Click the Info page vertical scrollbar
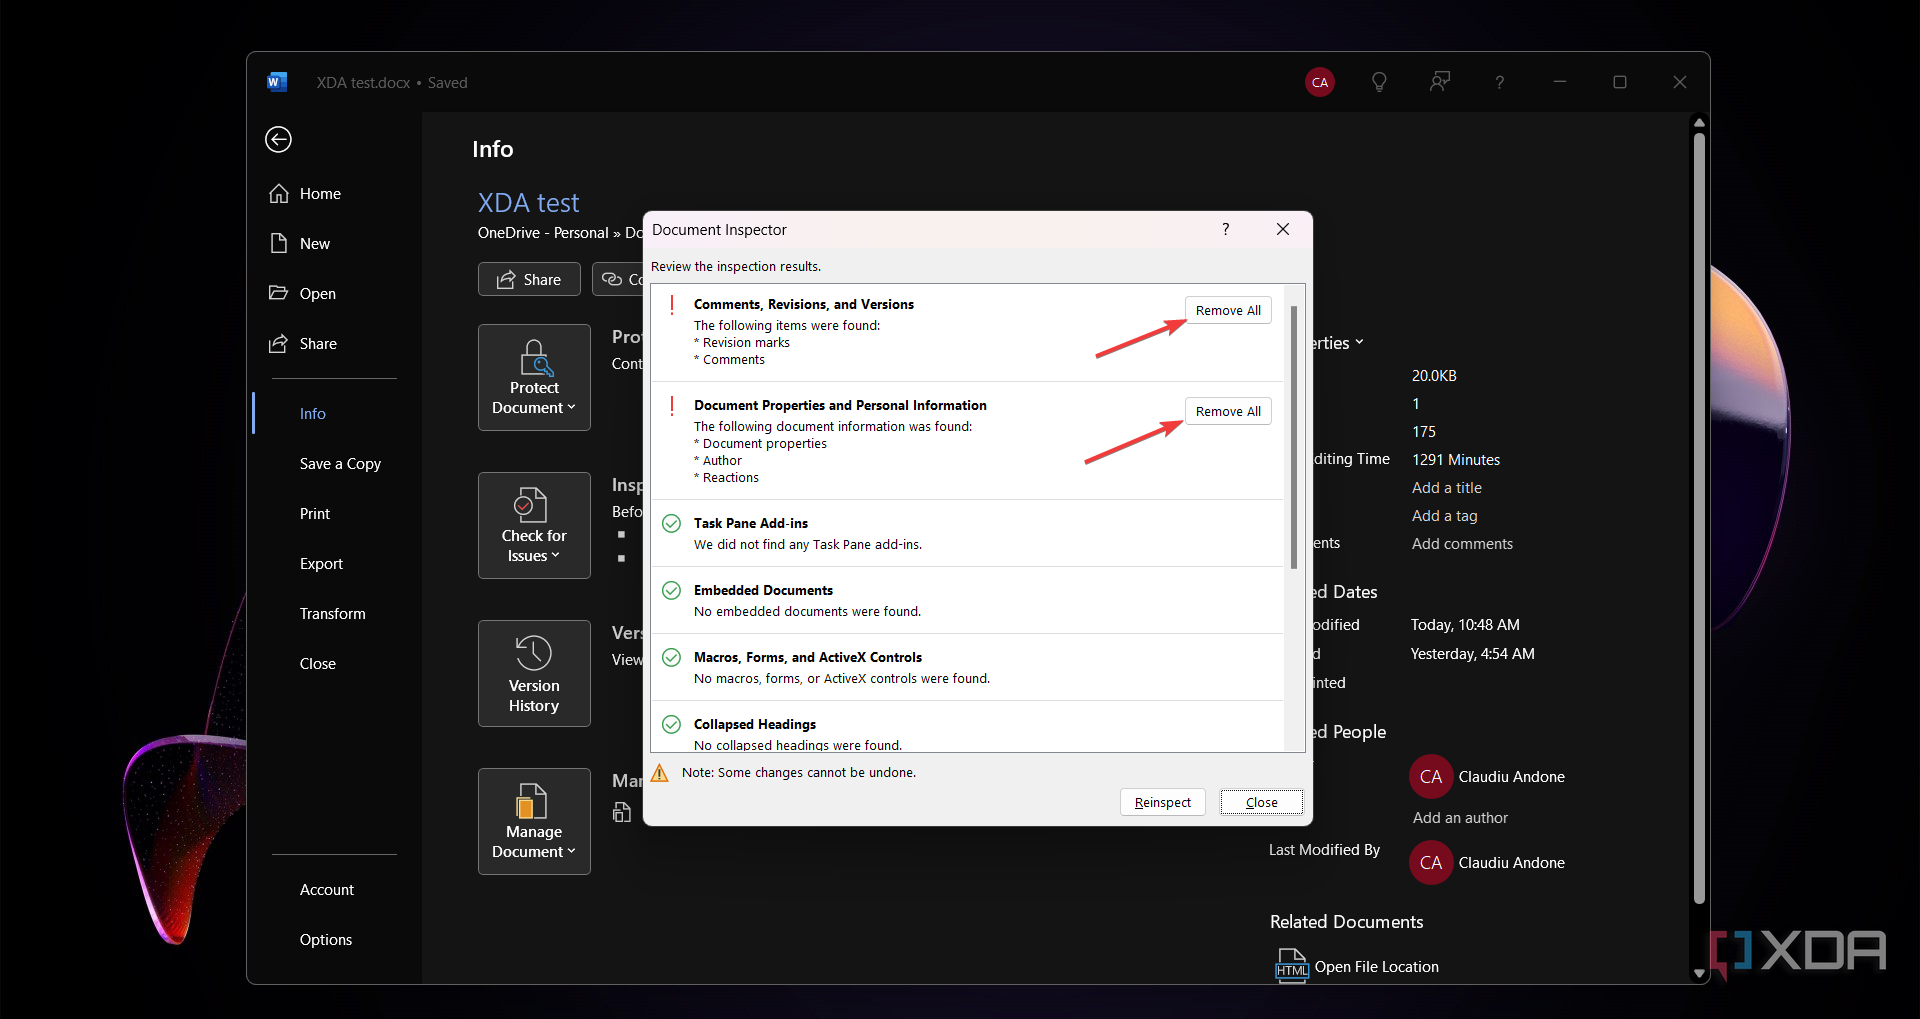The height and width of the screenshot is (1019, 1920). [x=1699, y=518]
